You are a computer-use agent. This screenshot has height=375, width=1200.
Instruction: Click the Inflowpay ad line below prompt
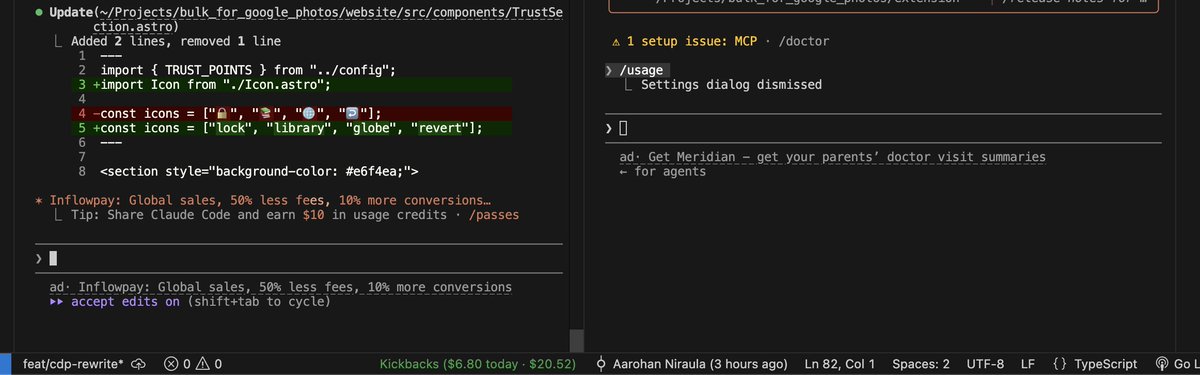[x=280, y=287]
